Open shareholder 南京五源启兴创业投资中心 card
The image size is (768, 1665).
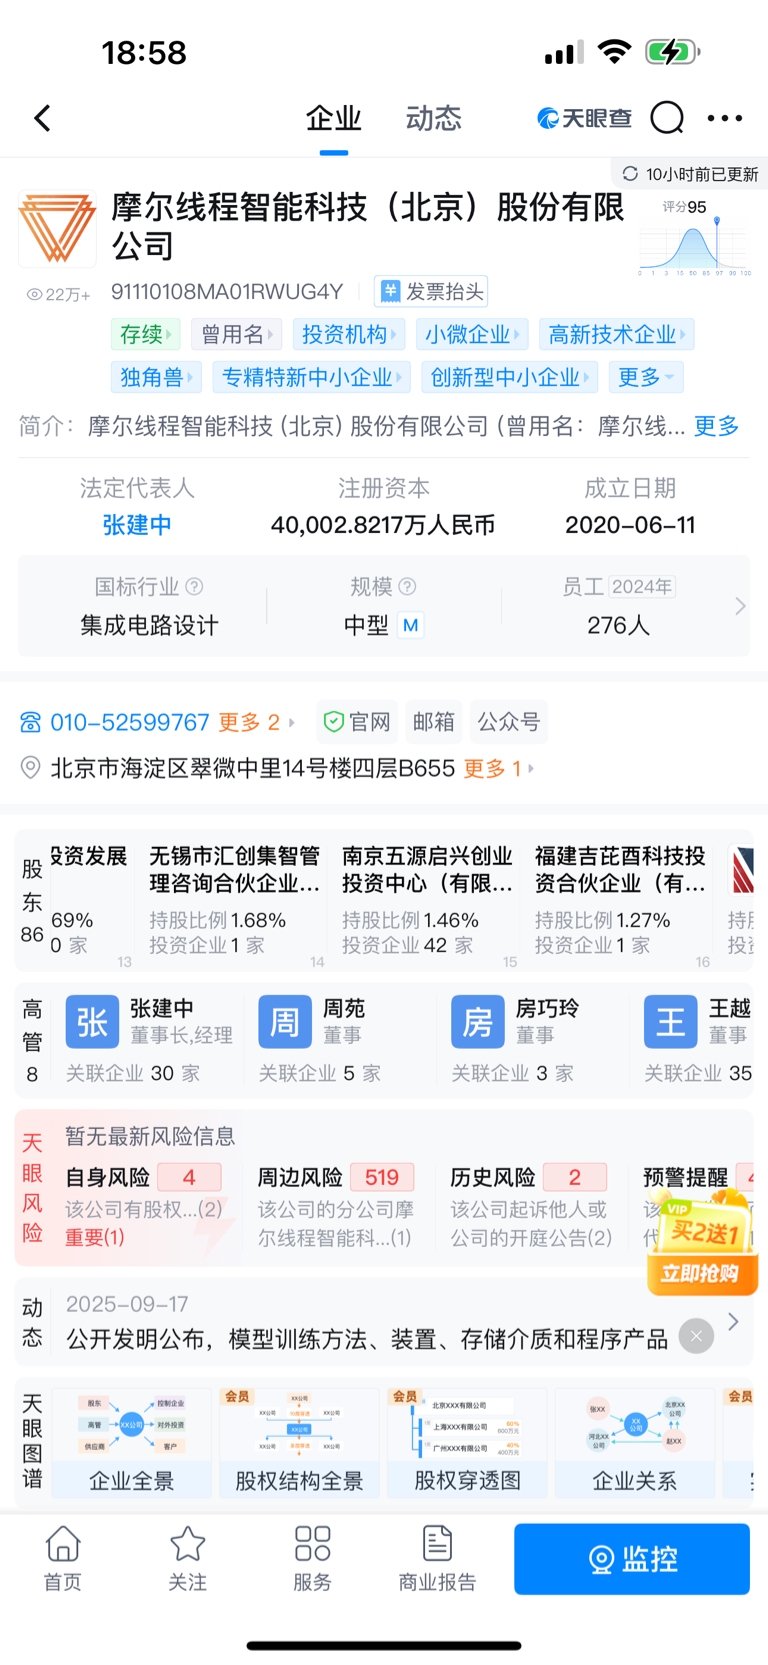[428, 899]
